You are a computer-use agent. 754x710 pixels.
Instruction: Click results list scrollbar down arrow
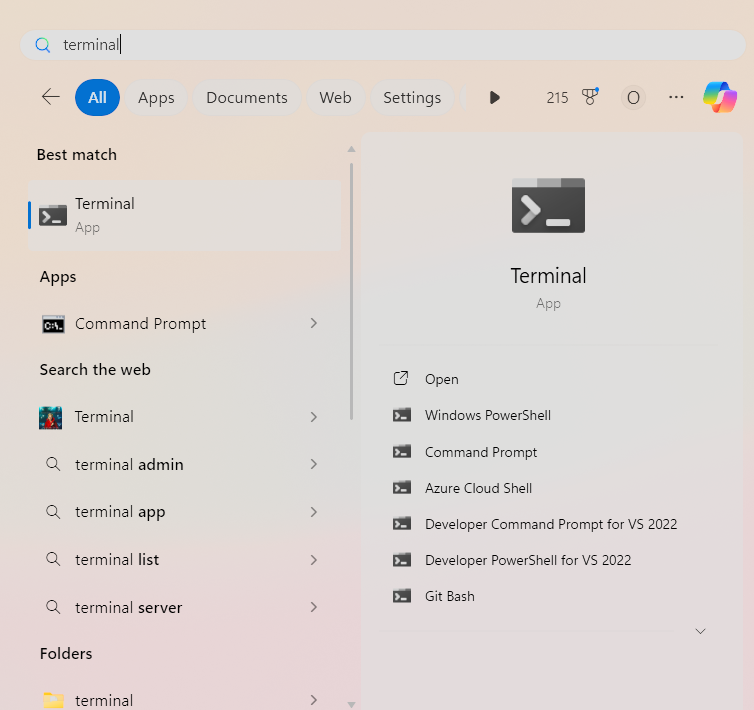352,705
